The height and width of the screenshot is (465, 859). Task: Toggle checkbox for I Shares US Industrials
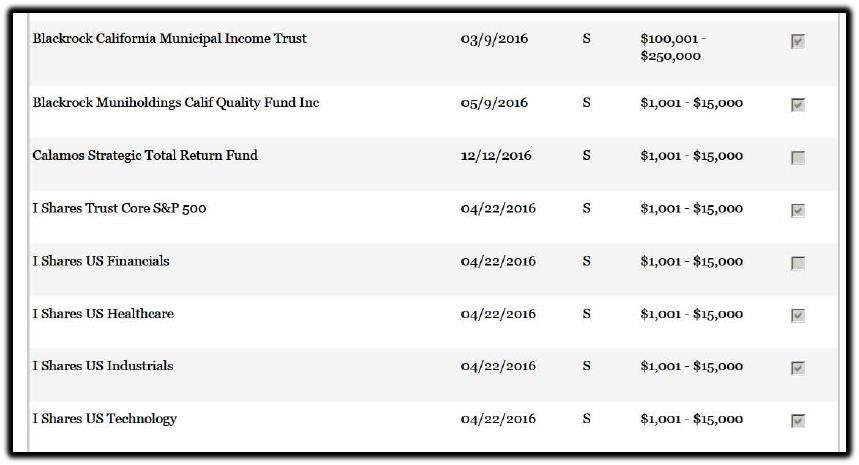[x=798, y=368]
